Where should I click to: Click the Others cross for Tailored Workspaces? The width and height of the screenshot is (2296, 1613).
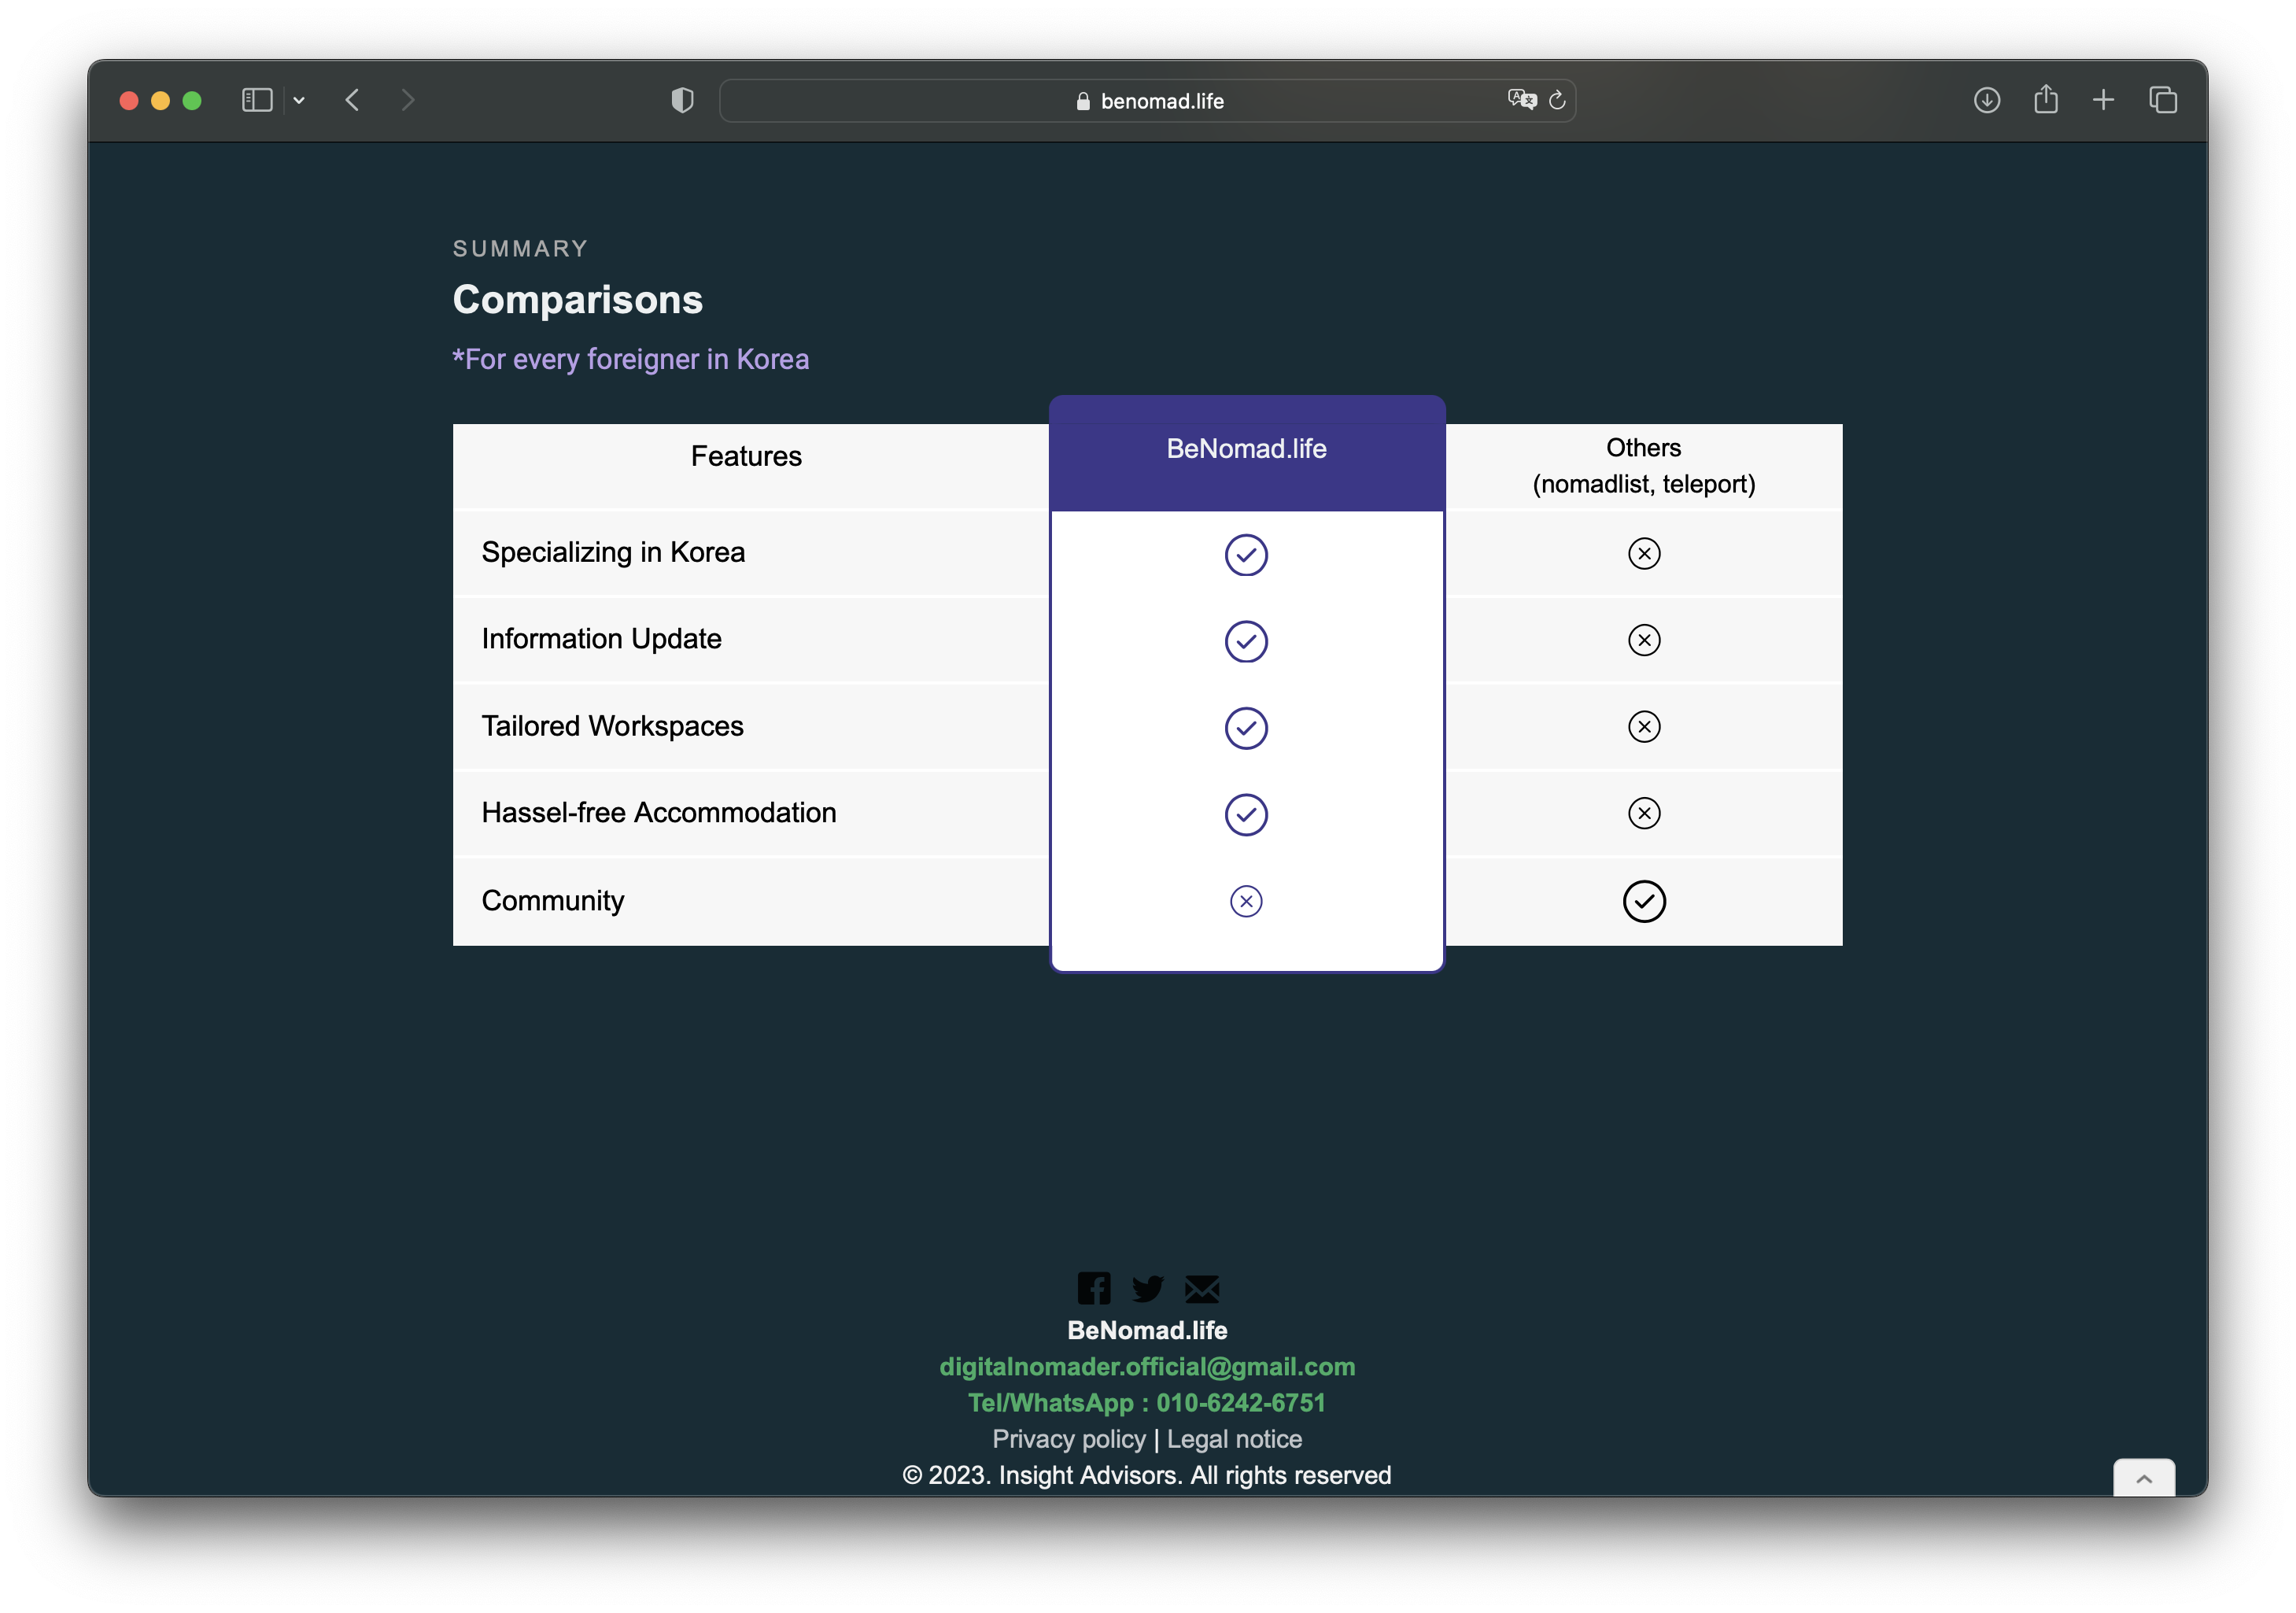pos(1644,726)
